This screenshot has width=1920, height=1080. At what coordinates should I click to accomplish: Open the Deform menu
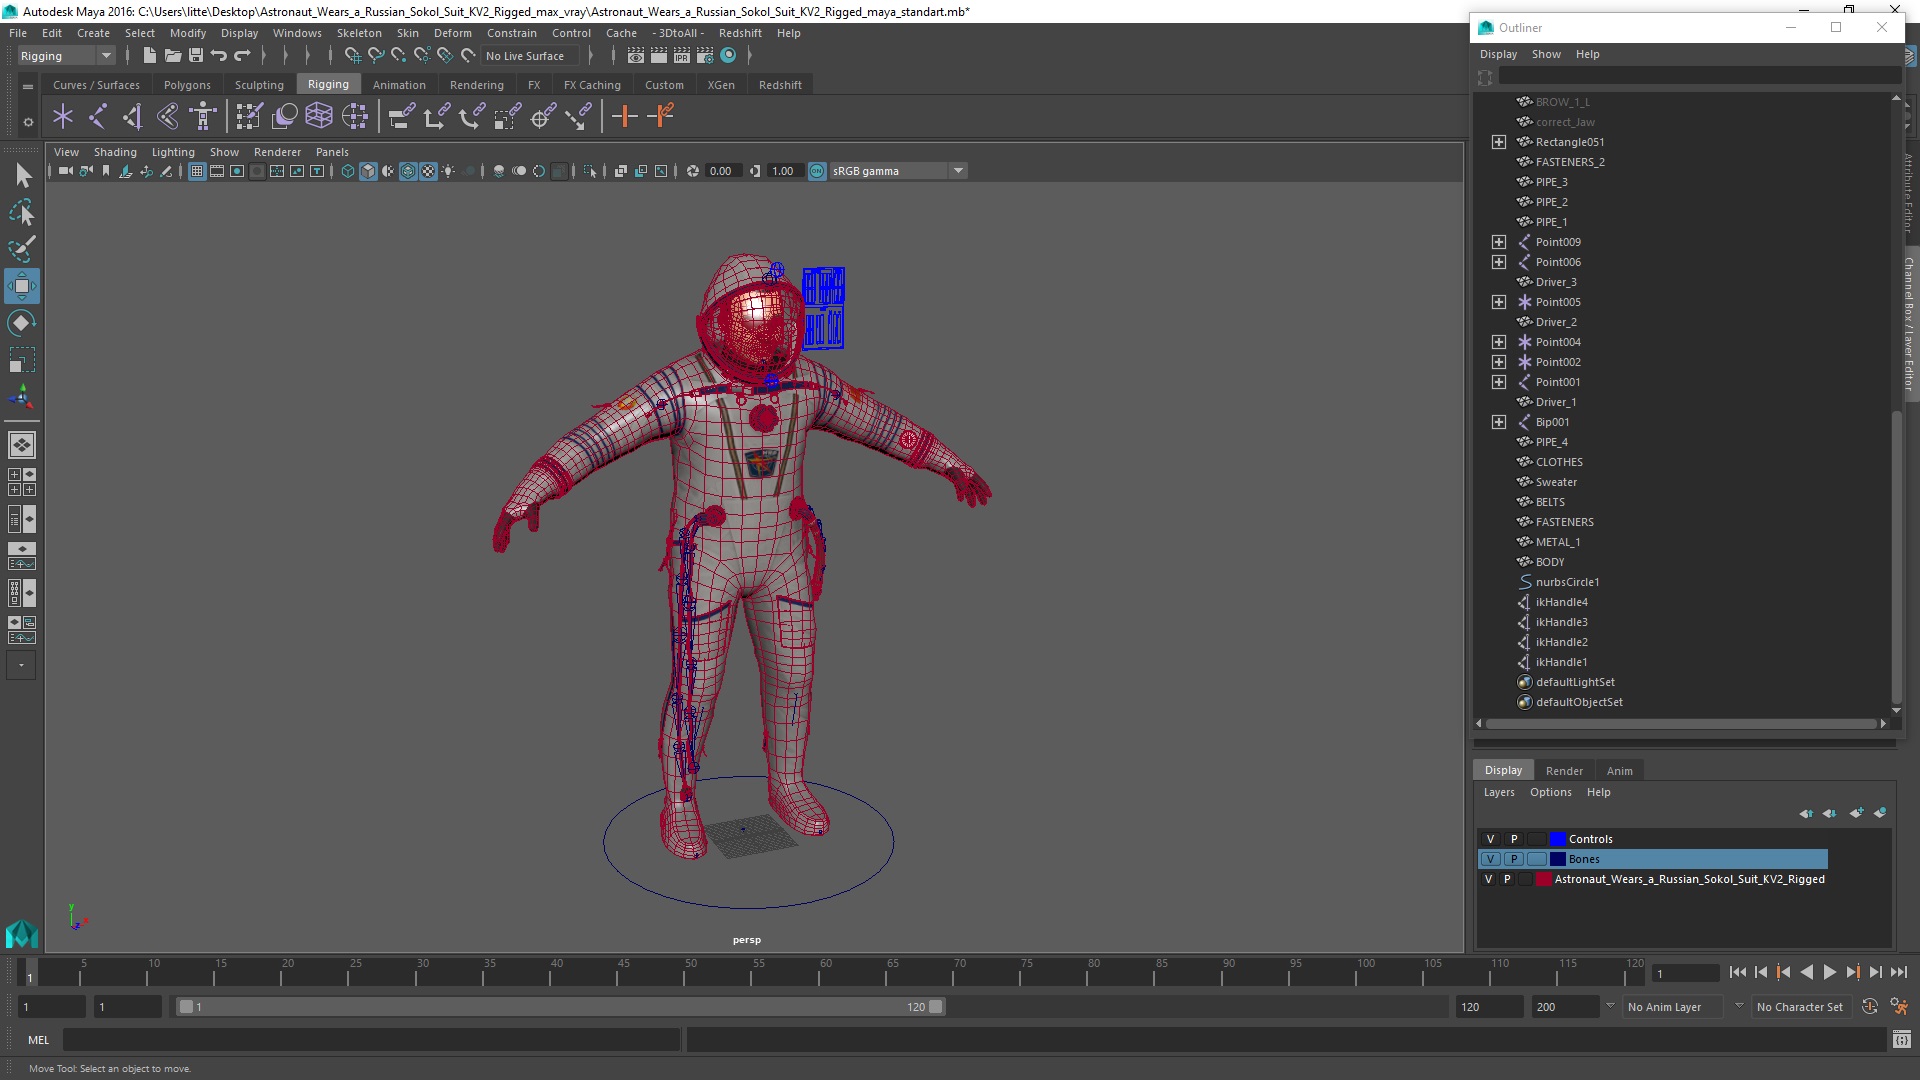tap(452, 33)
